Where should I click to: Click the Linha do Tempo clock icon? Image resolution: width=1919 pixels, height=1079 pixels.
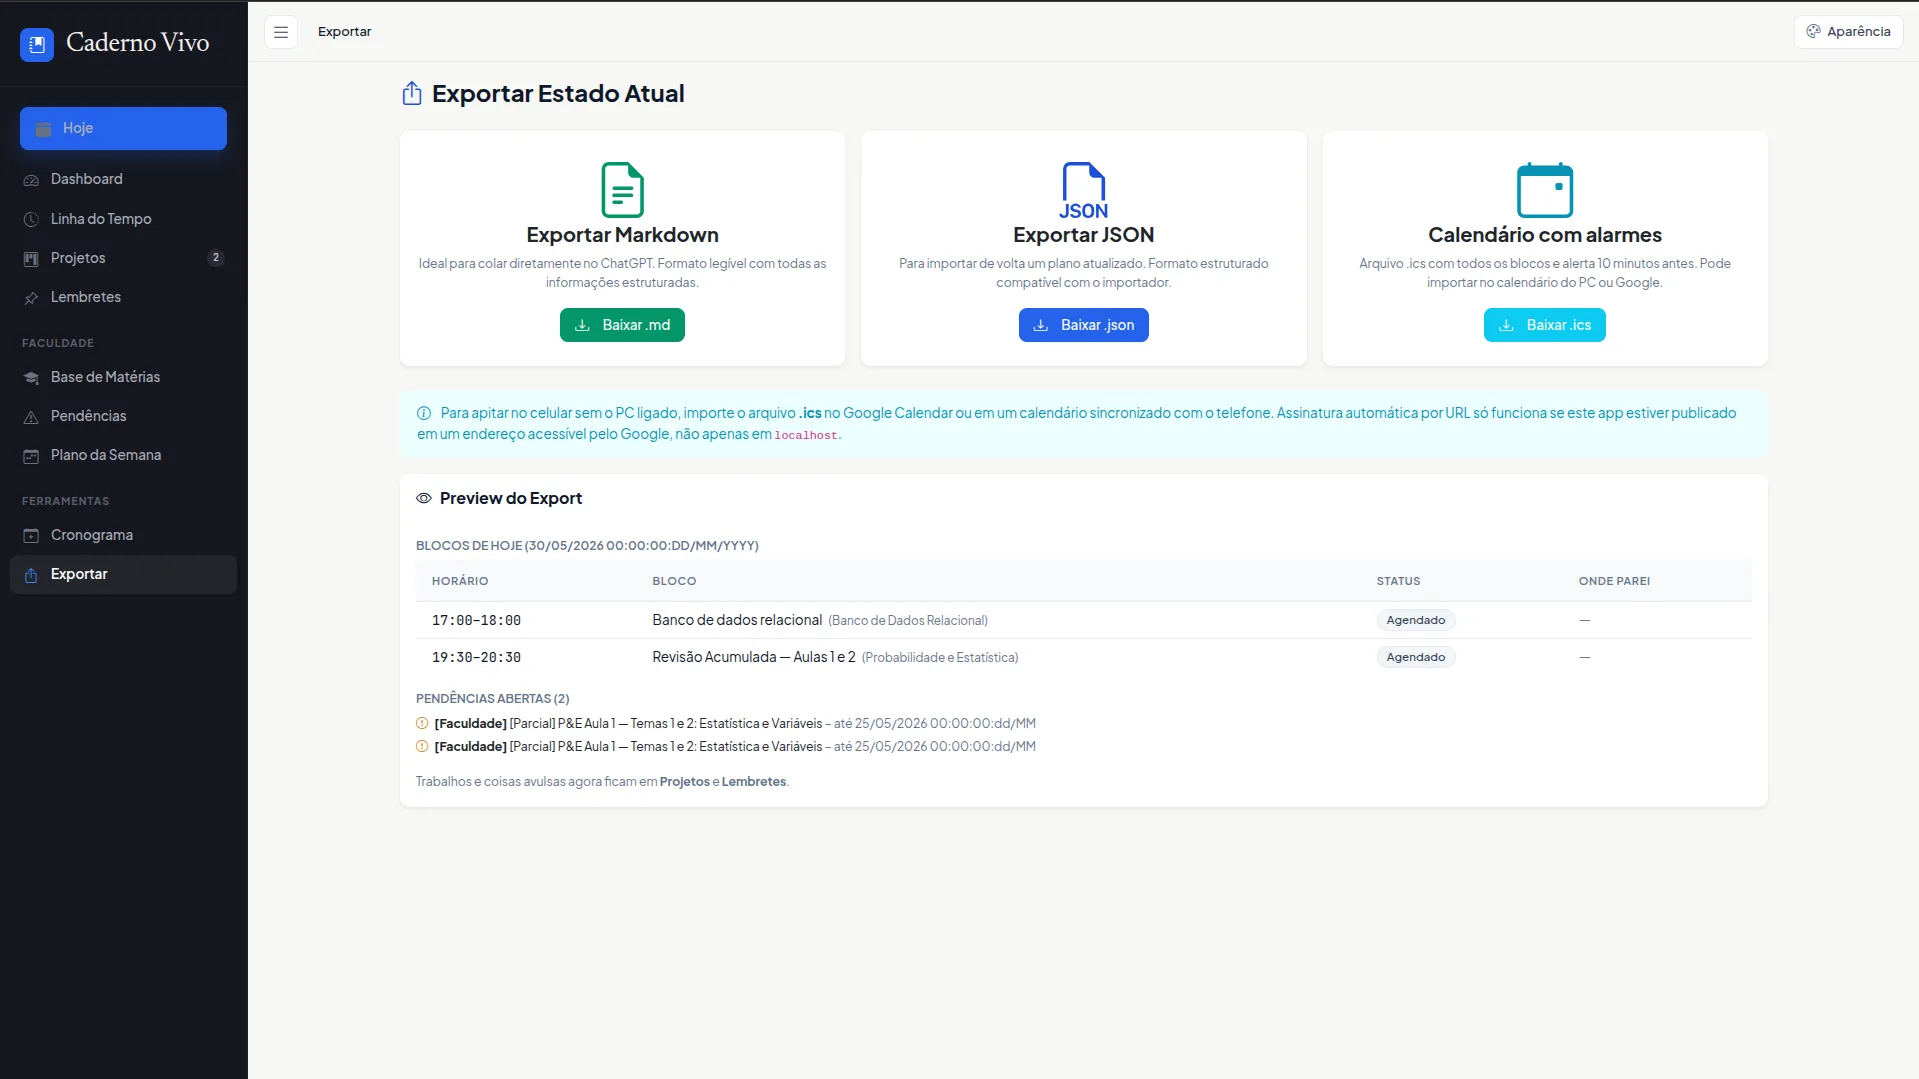pyautogui.click(x=31, y=219)
